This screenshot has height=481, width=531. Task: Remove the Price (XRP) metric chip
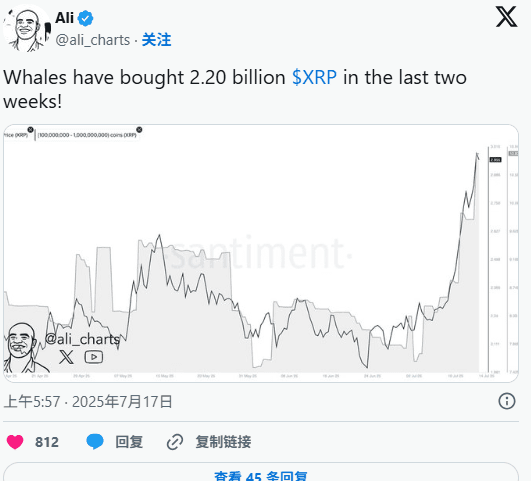(30, 130)
